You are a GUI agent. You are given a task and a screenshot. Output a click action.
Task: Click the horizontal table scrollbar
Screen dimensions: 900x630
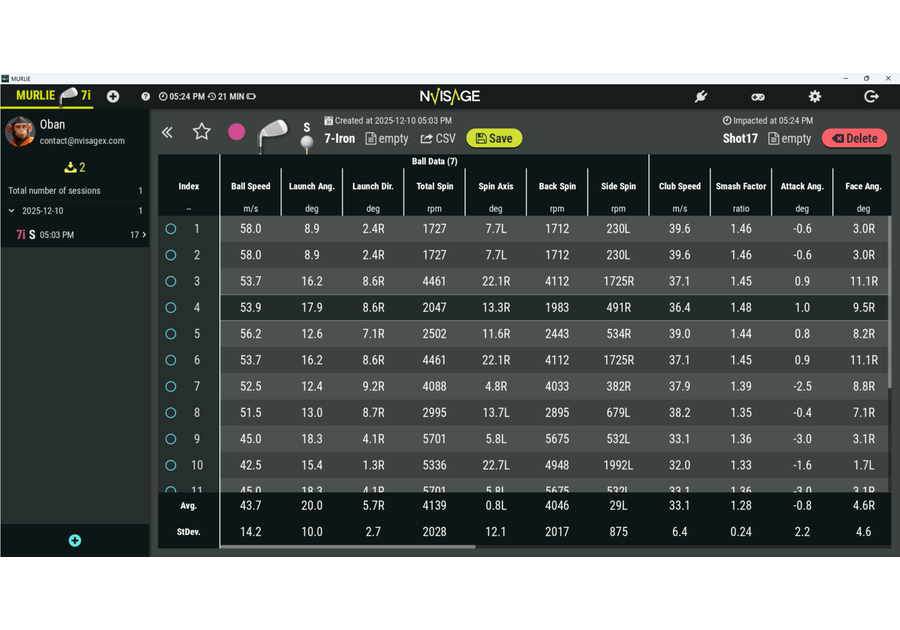click(x=348, y=547)
